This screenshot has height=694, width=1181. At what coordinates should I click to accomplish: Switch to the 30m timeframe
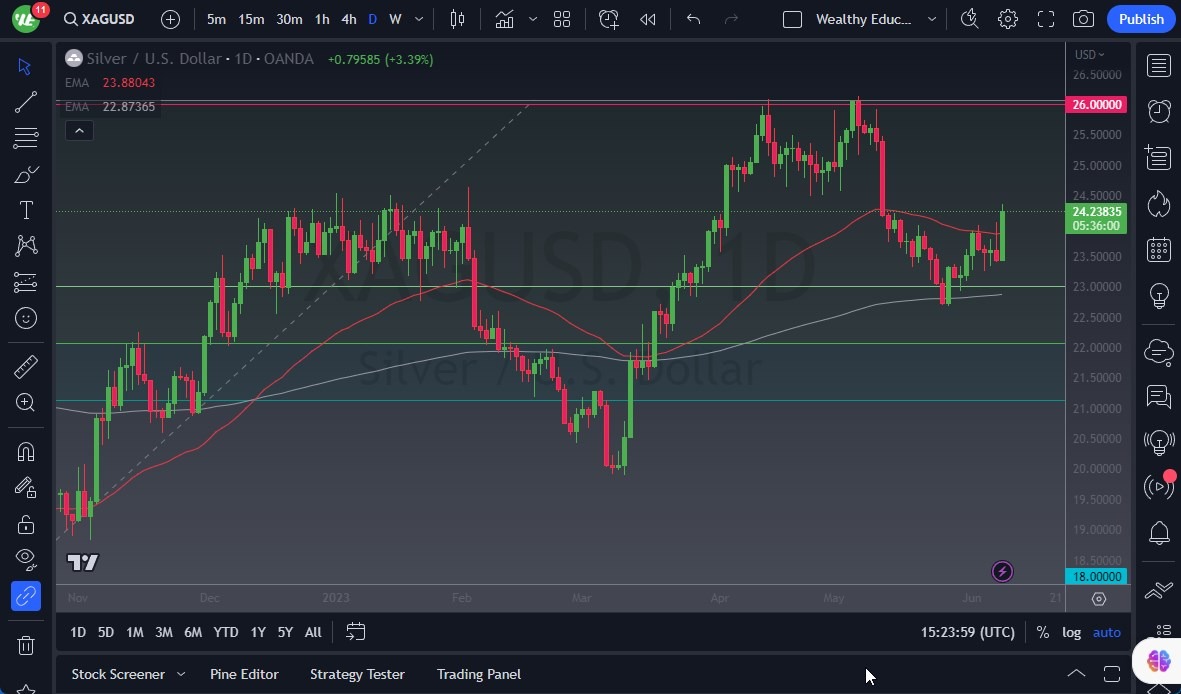click(289, 19)
